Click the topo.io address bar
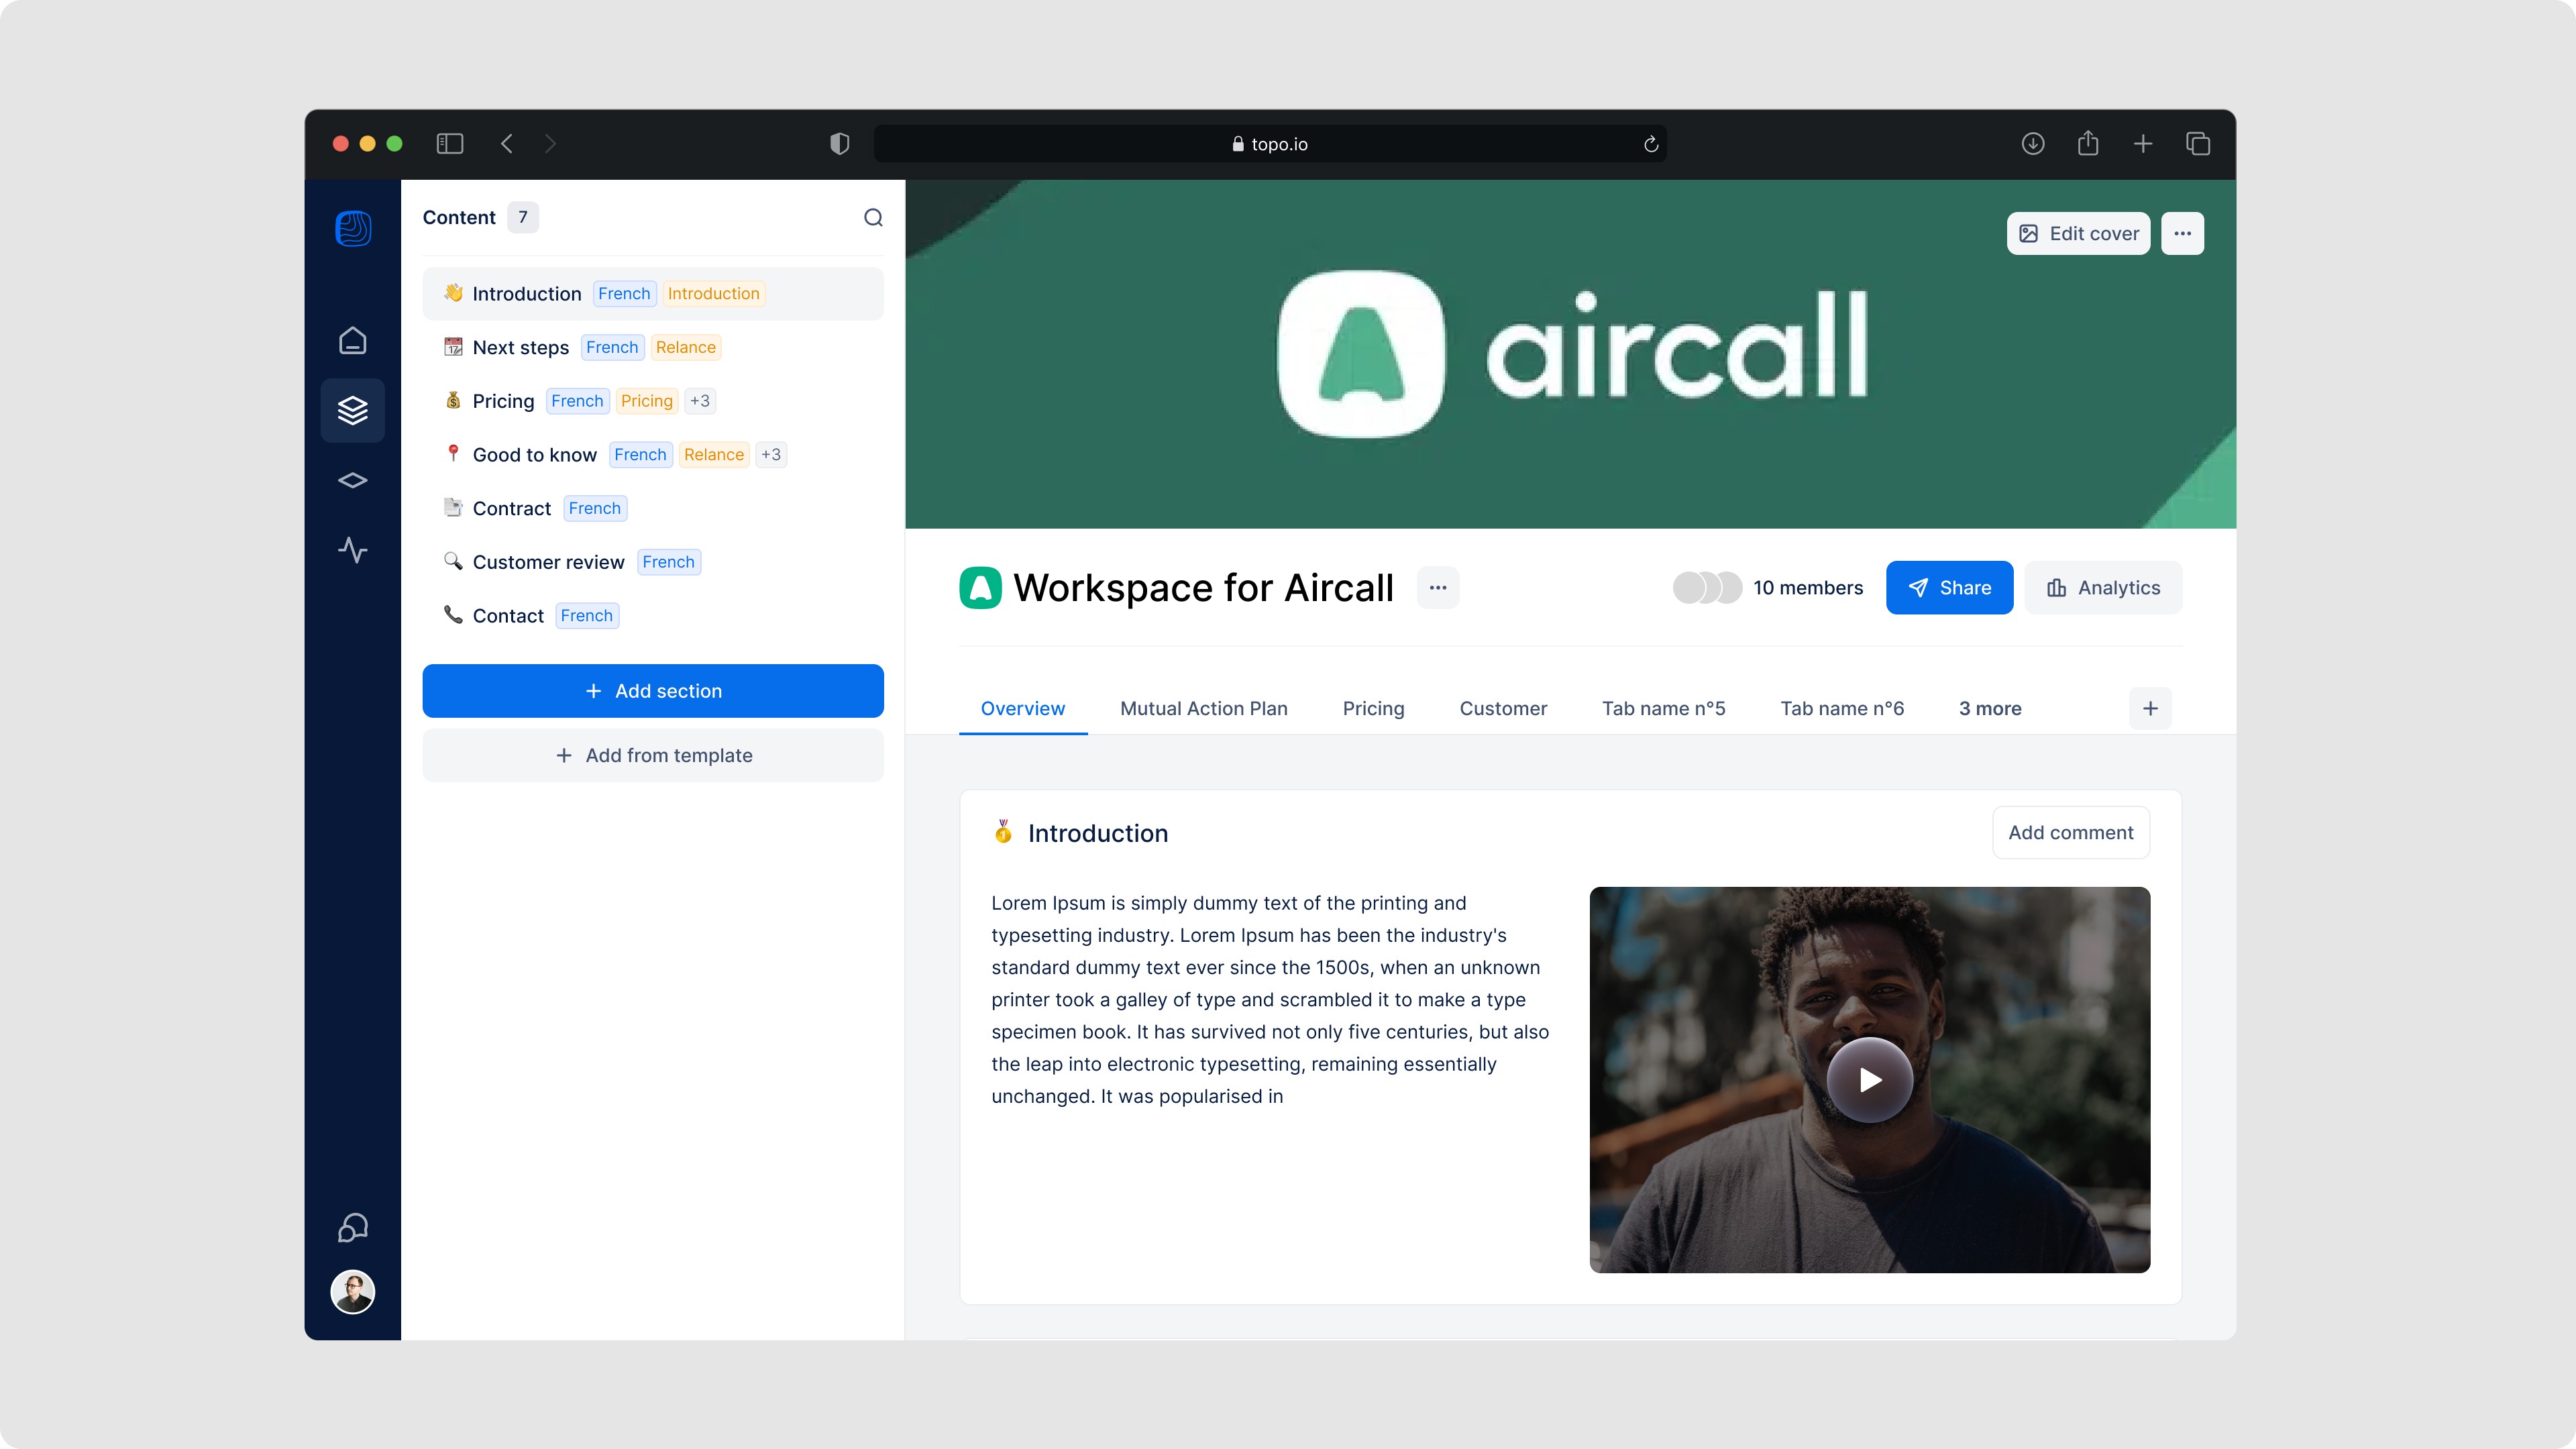 click(x=1270, y=144)
